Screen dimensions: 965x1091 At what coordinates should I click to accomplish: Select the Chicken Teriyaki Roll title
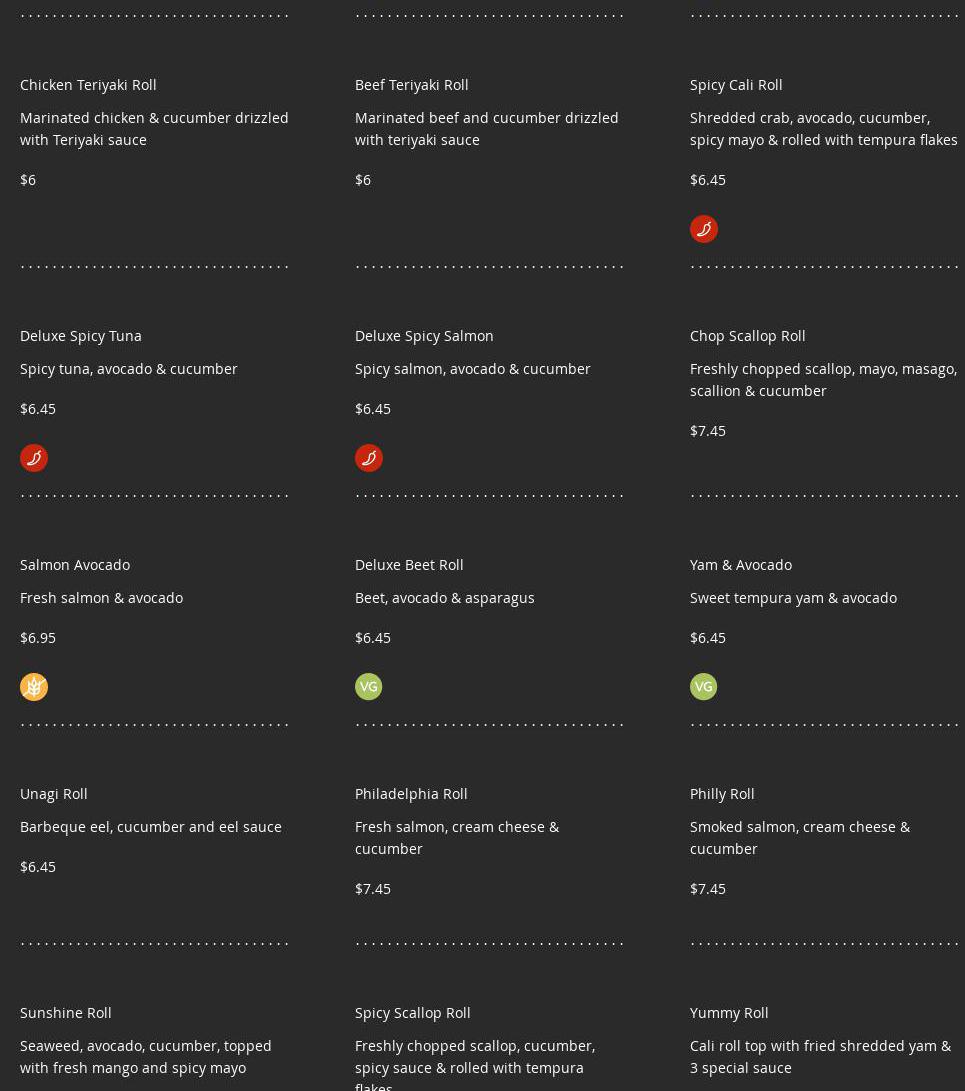pos(88,85)
